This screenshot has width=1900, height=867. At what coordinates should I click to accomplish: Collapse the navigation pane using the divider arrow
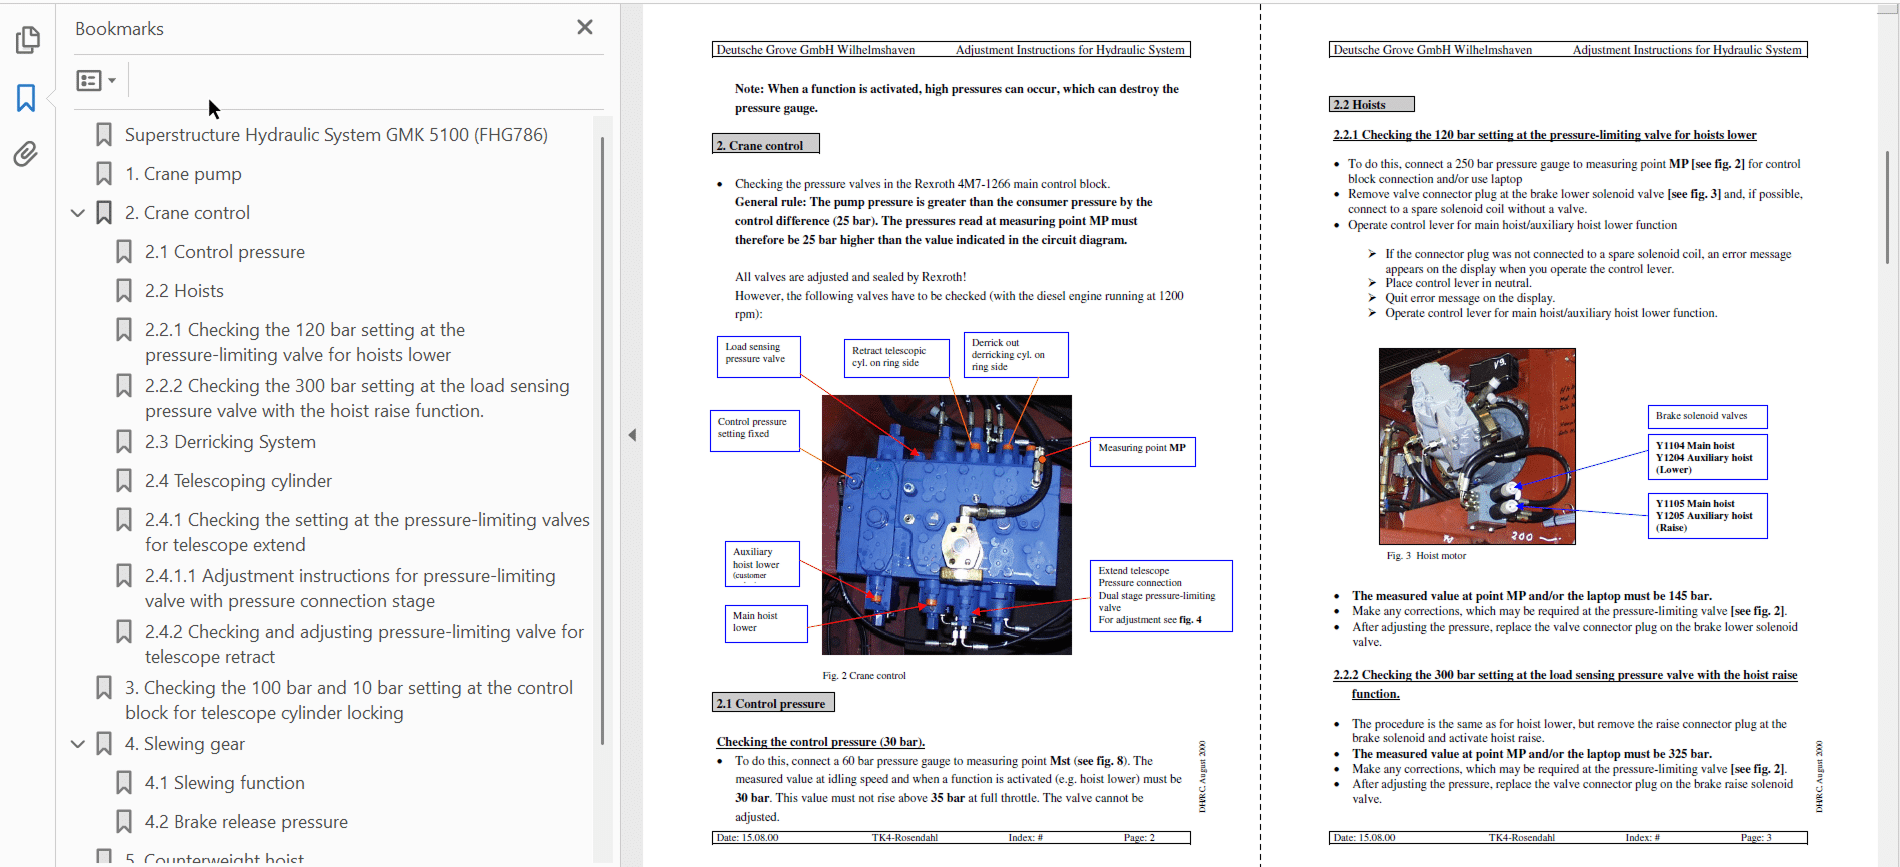pos(632,435)
